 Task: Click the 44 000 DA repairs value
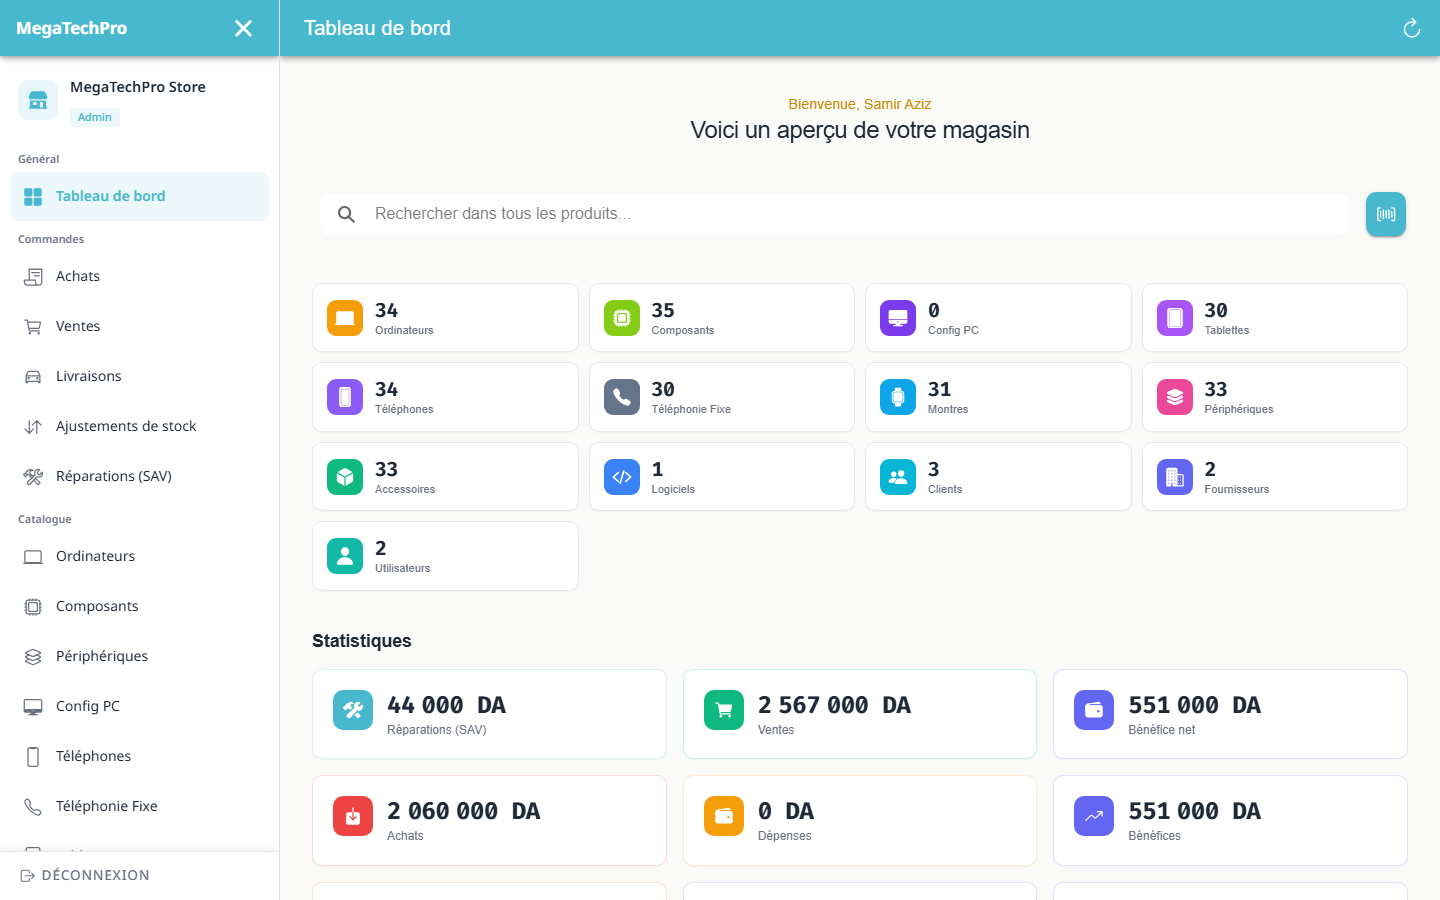pos(446,705)
